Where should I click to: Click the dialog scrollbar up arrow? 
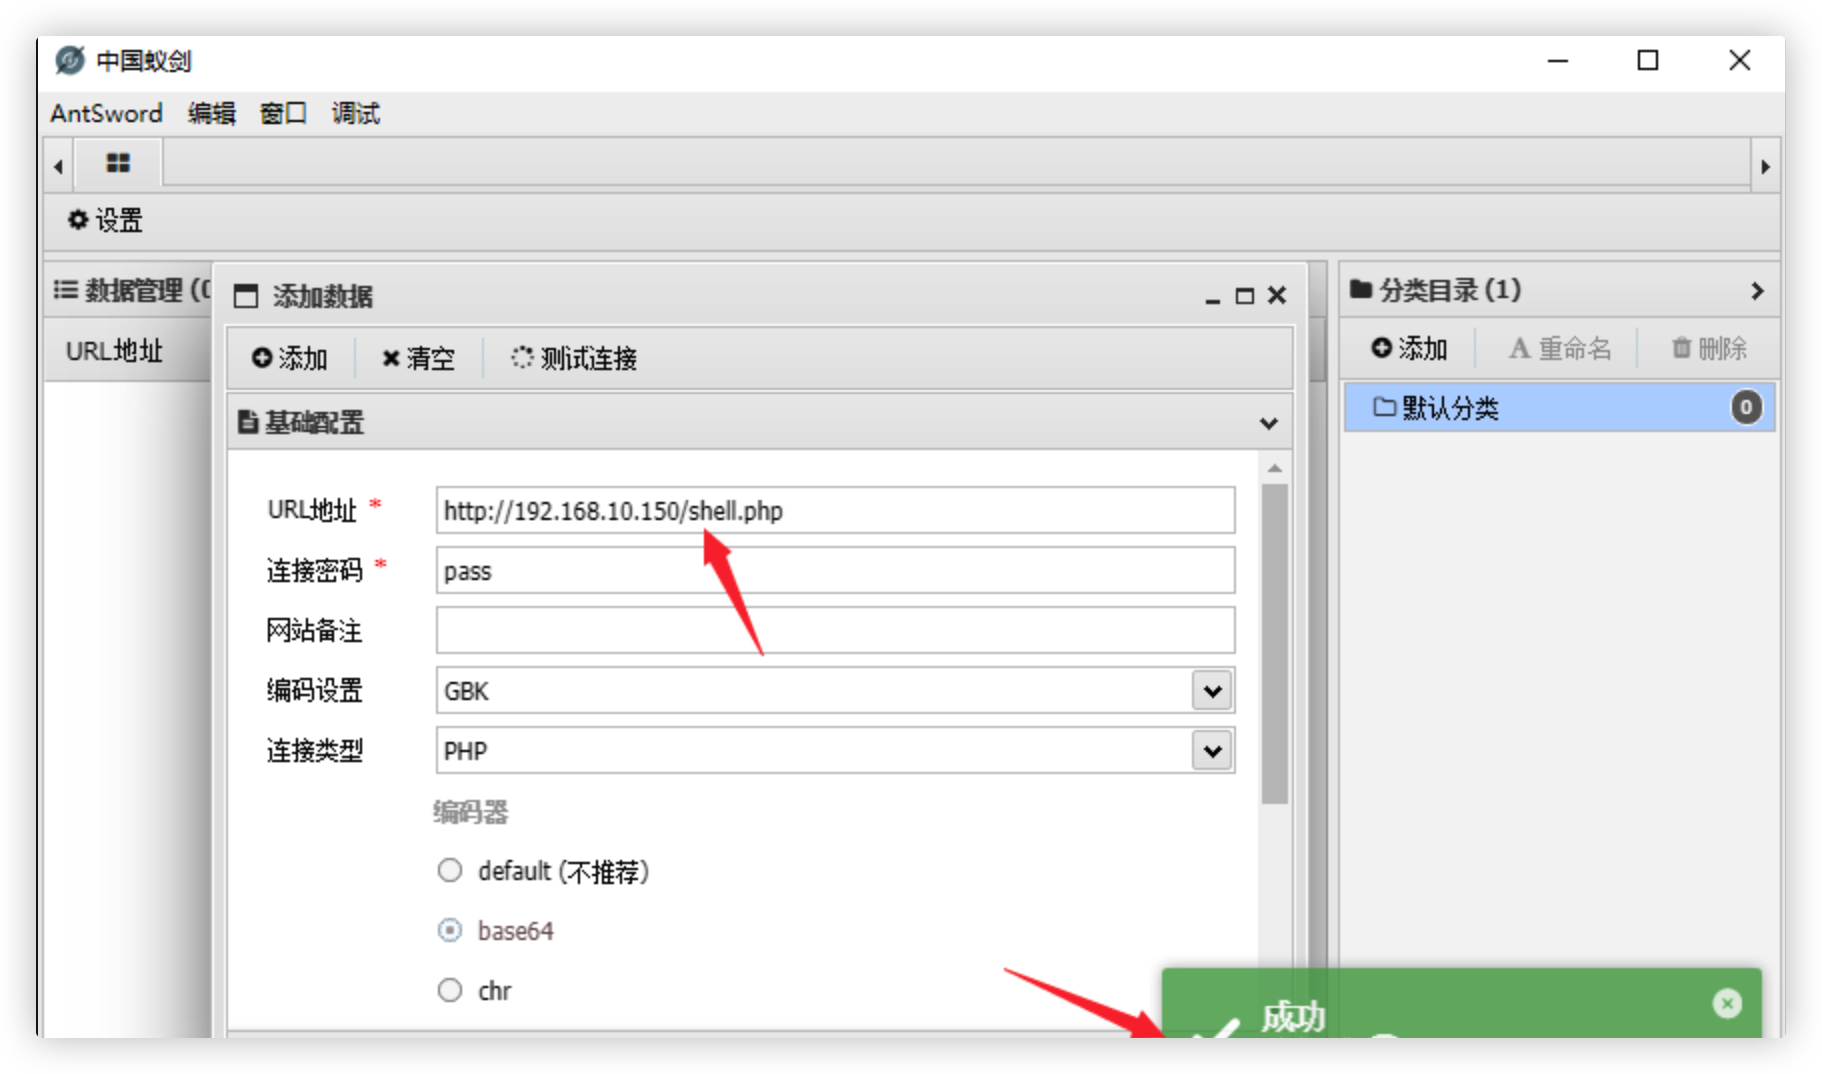1274,468
